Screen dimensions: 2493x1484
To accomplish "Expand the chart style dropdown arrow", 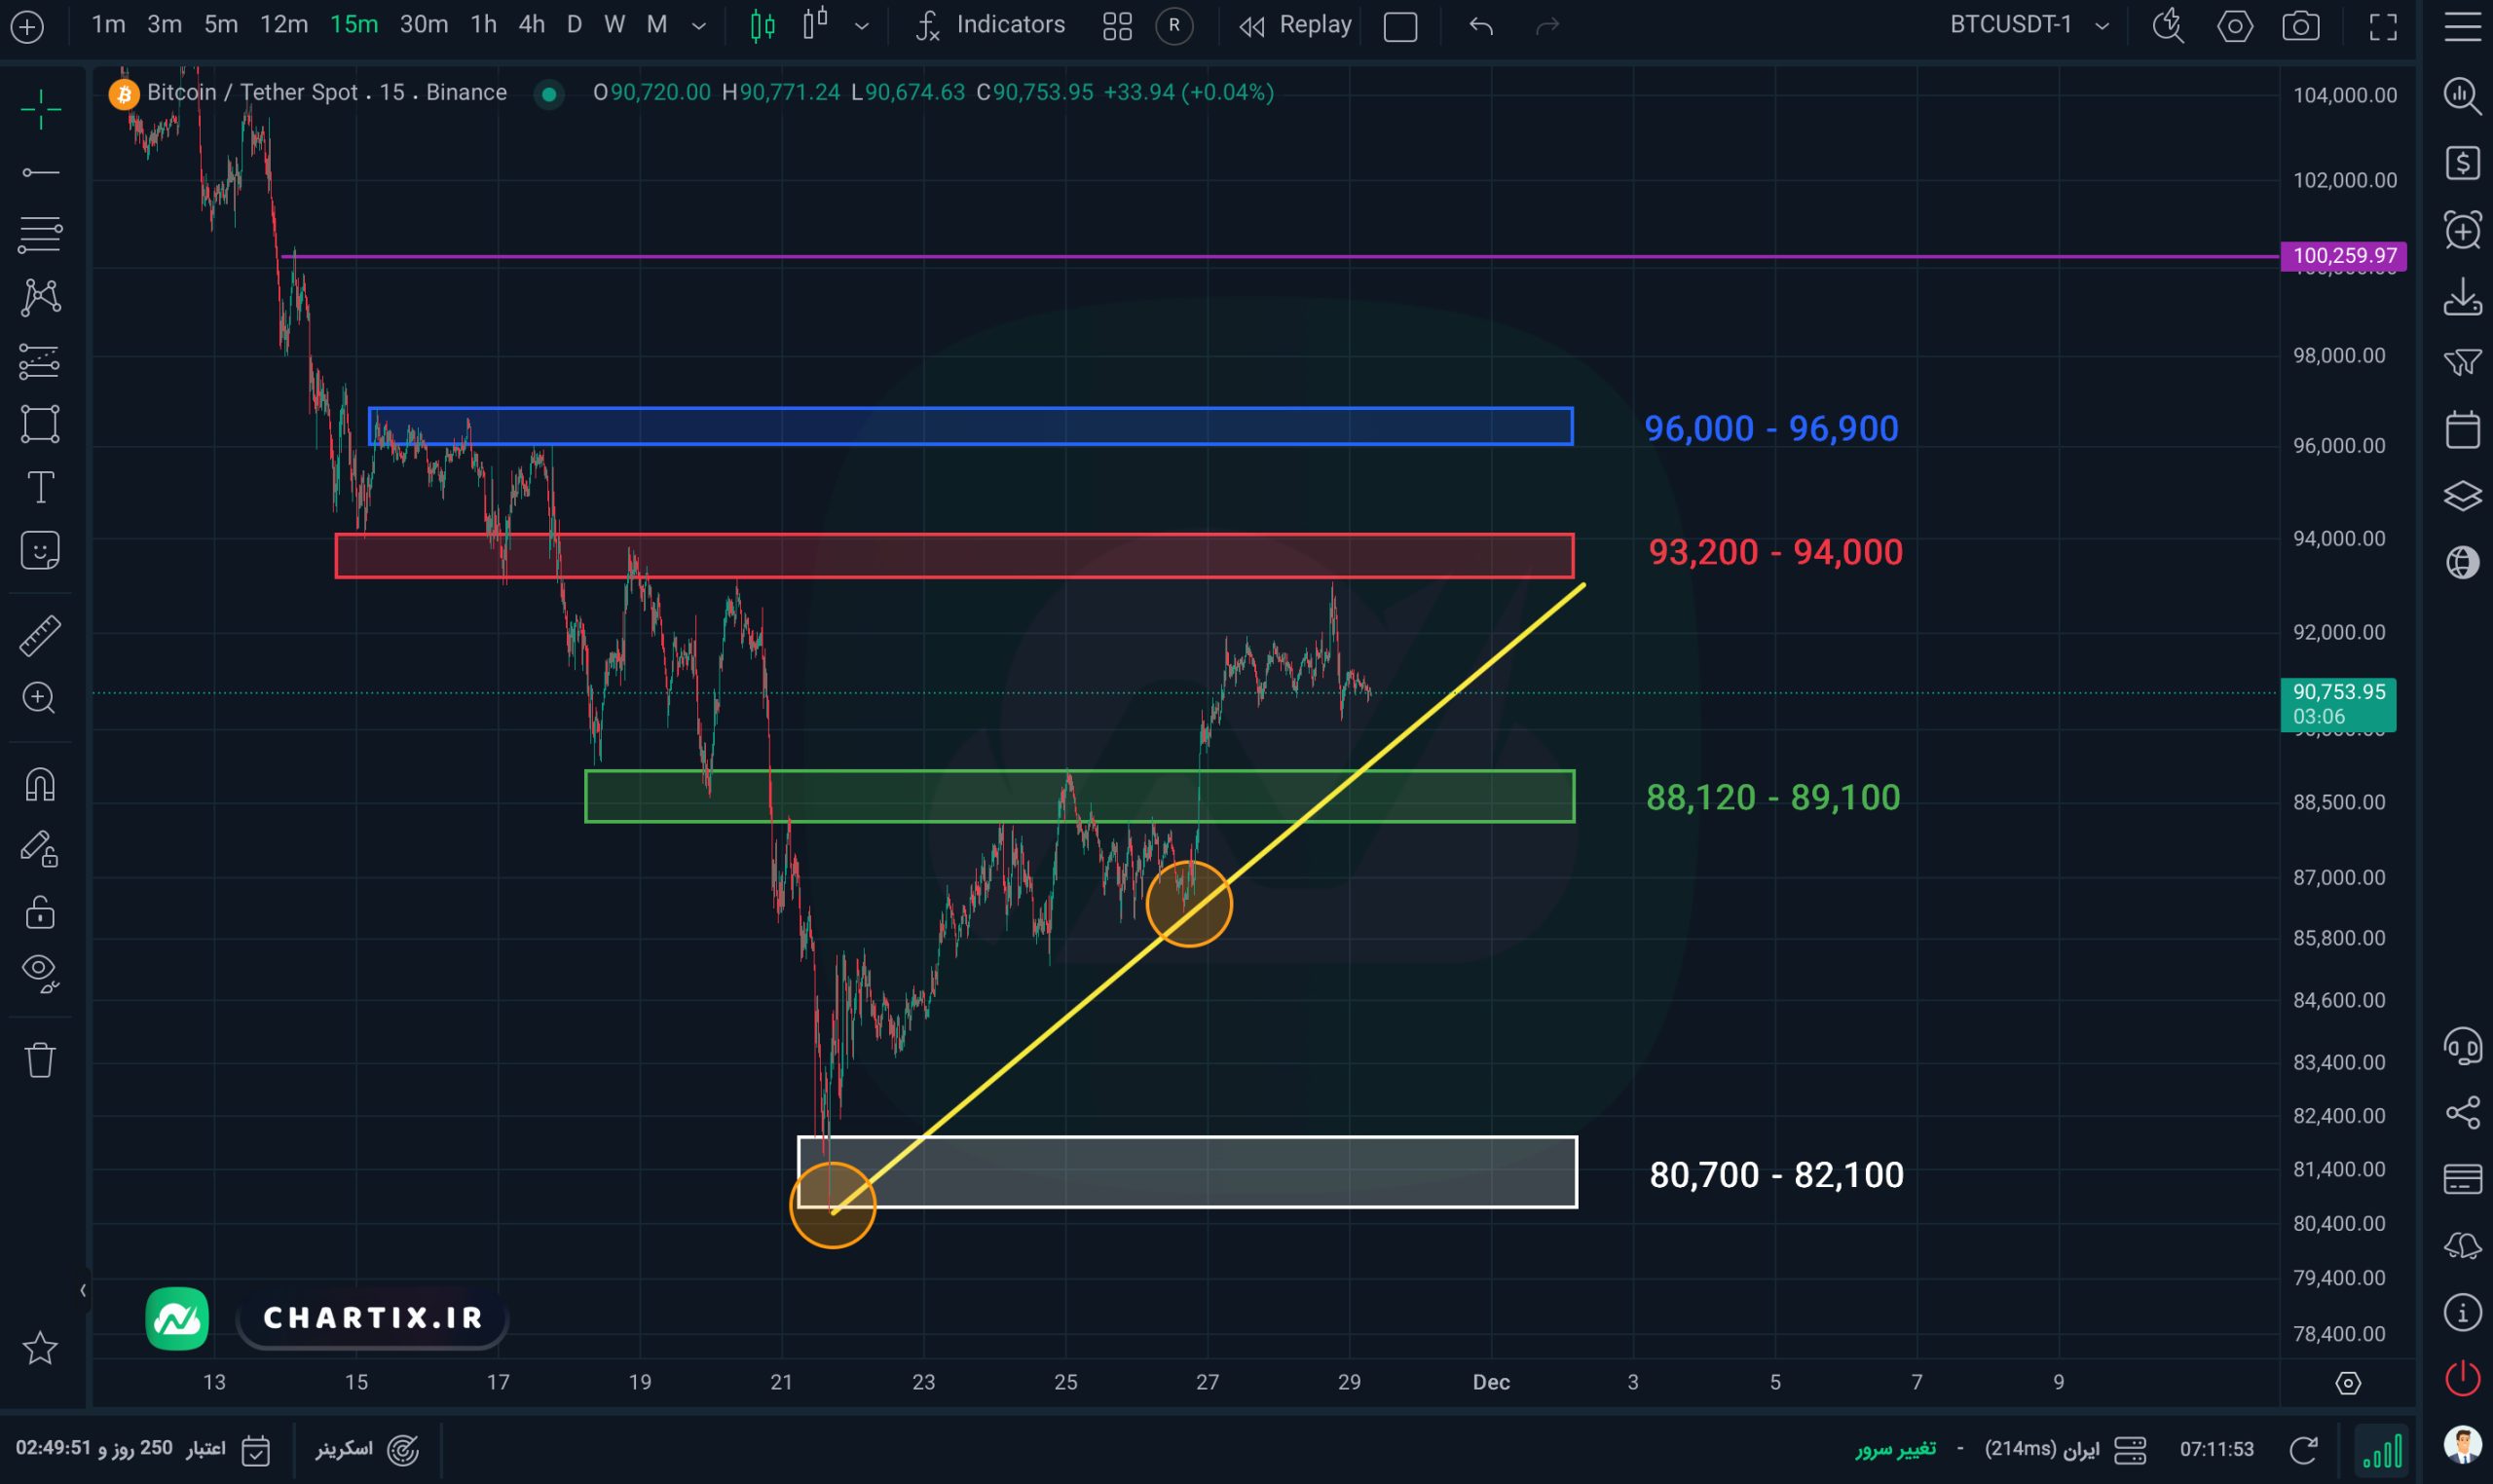I will tap(861, 26).
